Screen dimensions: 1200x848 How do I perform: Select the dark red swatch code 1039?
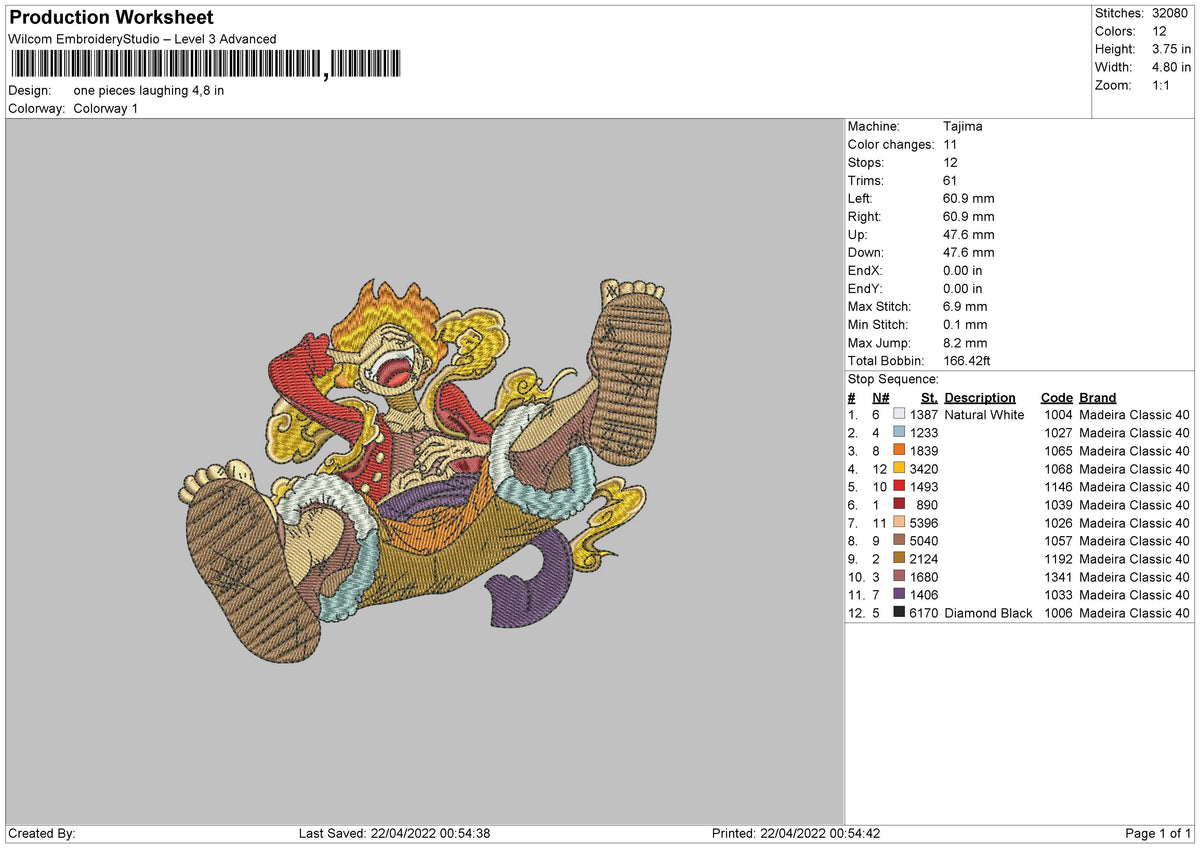[899, 504]
